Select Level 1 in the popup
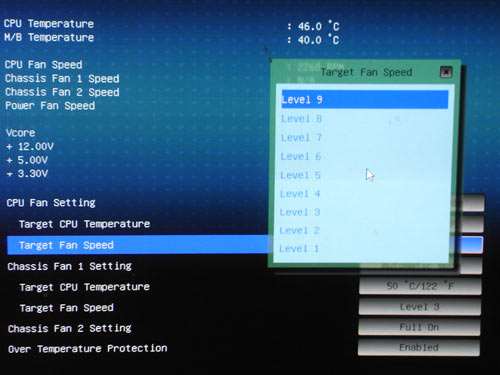Screen dimensions: 500x375 (365, 249)
